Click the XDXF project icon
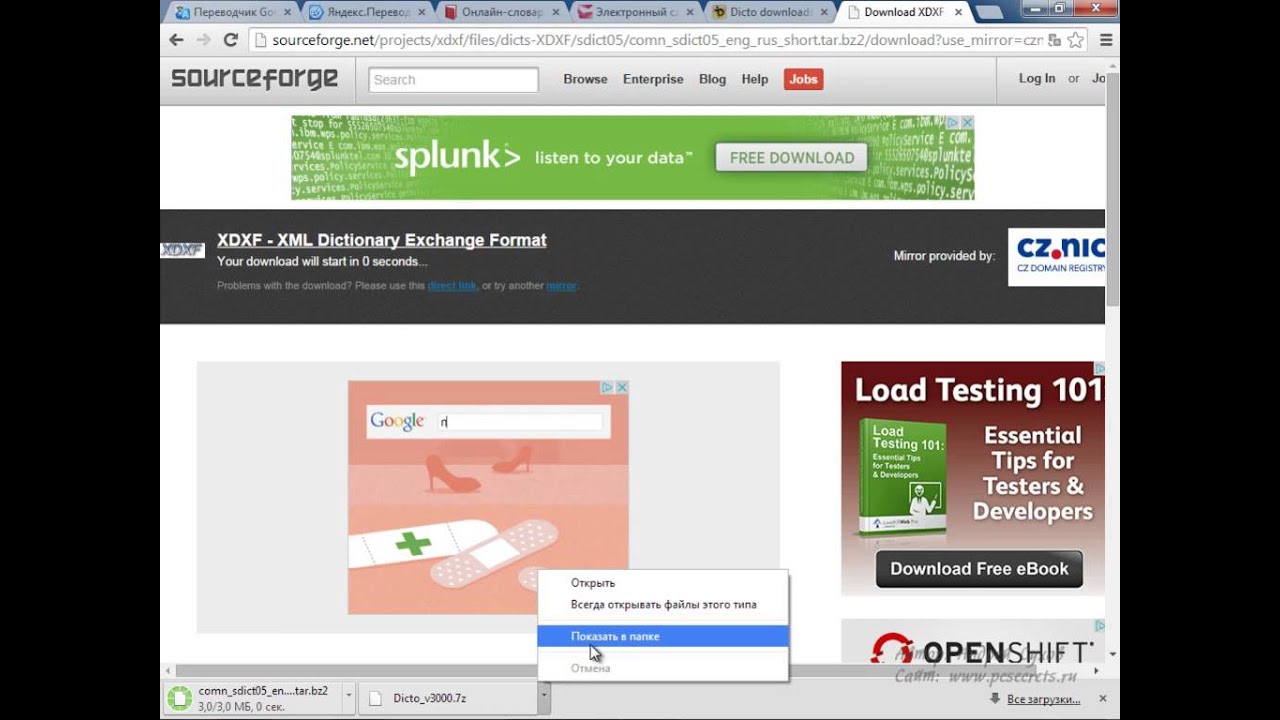 coord(182,250)
